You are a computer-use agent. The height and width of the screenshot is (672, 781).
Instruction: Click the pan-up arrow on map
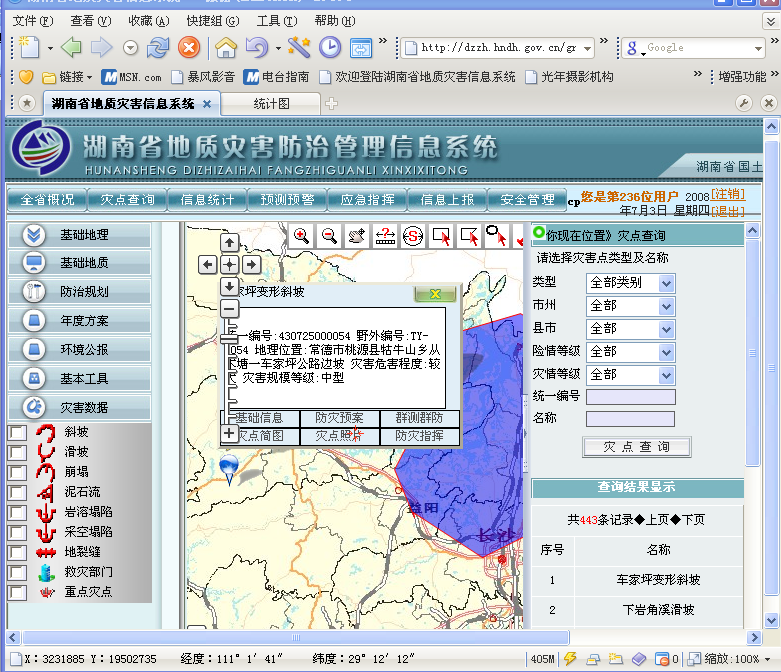(x=229, y=243)
